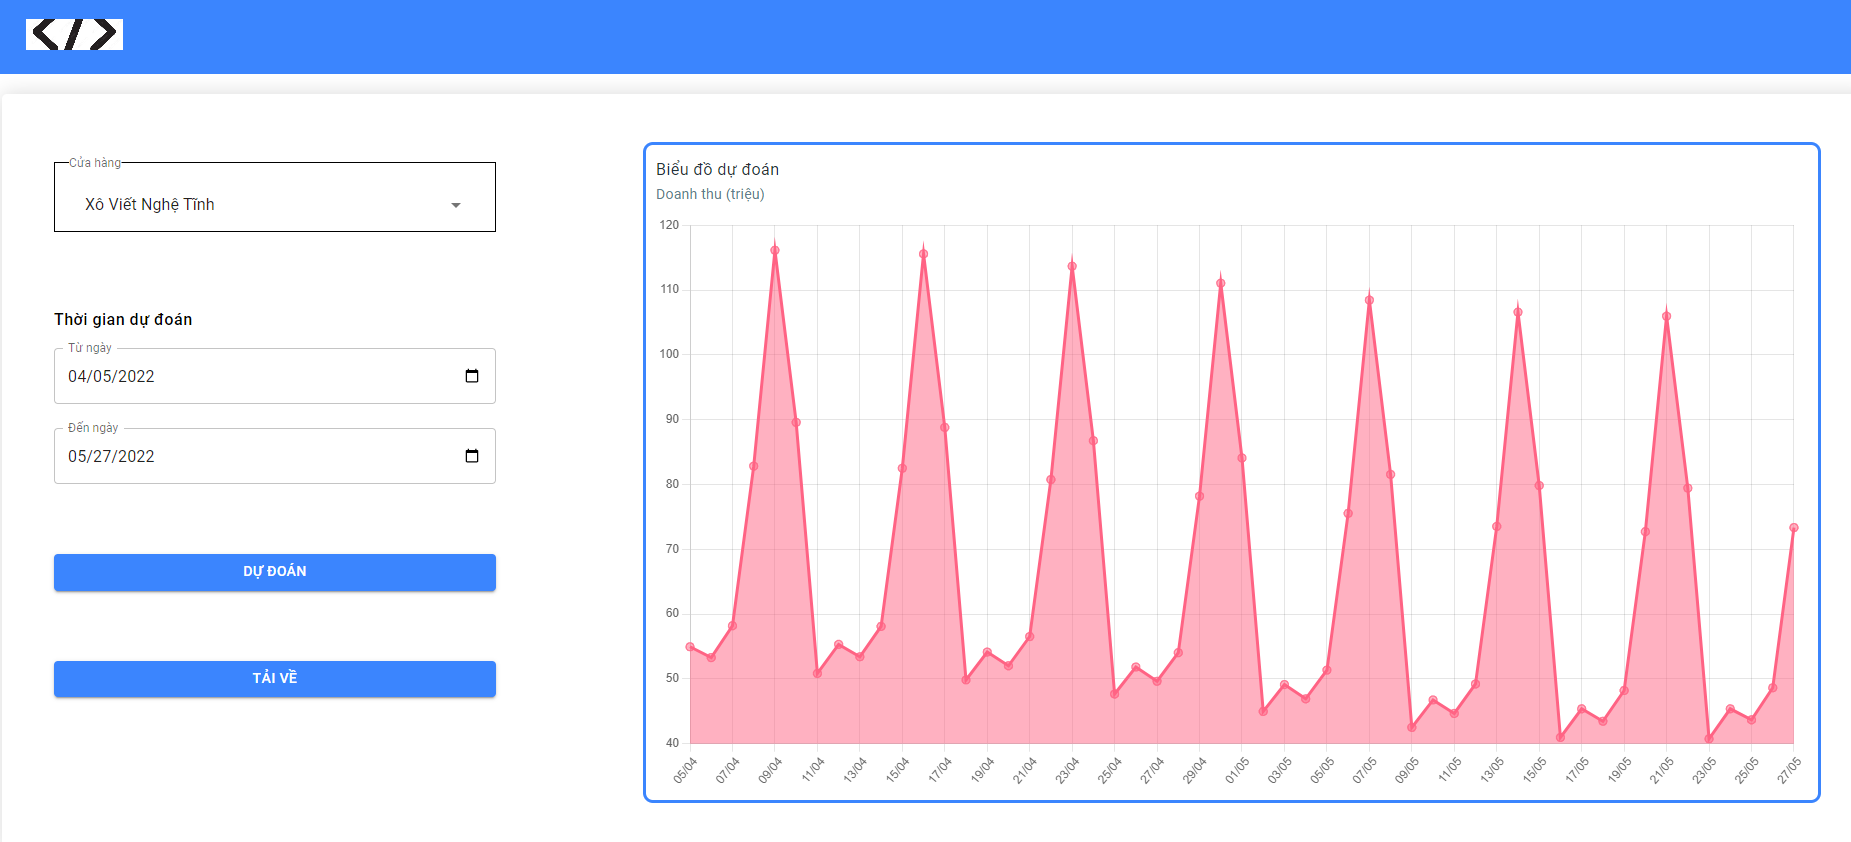The width and height of the screenshot is (1851, 842).
Task: Click the 23/04 x-axis date label
Action: [x=1067, y=769]
